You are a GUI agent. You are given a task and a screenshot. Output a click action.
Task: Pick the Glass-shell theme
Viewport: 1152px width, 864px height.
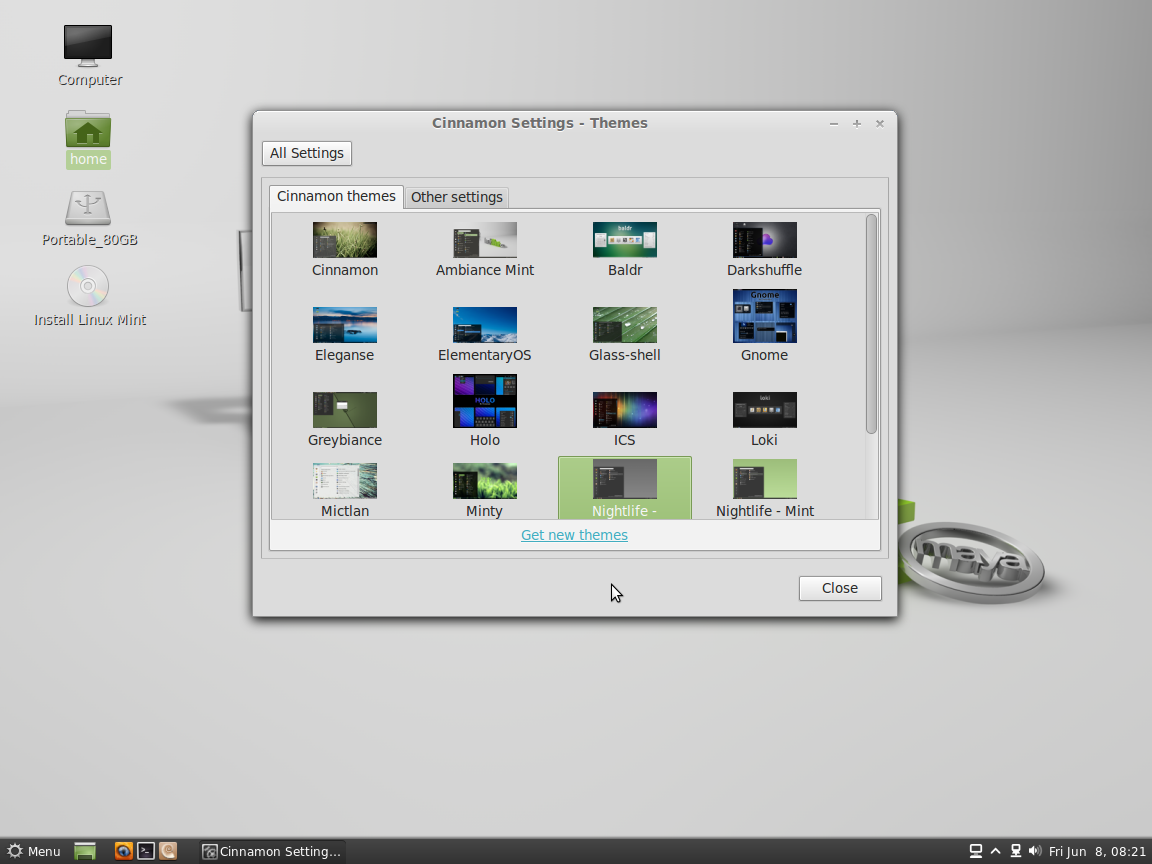624,334
